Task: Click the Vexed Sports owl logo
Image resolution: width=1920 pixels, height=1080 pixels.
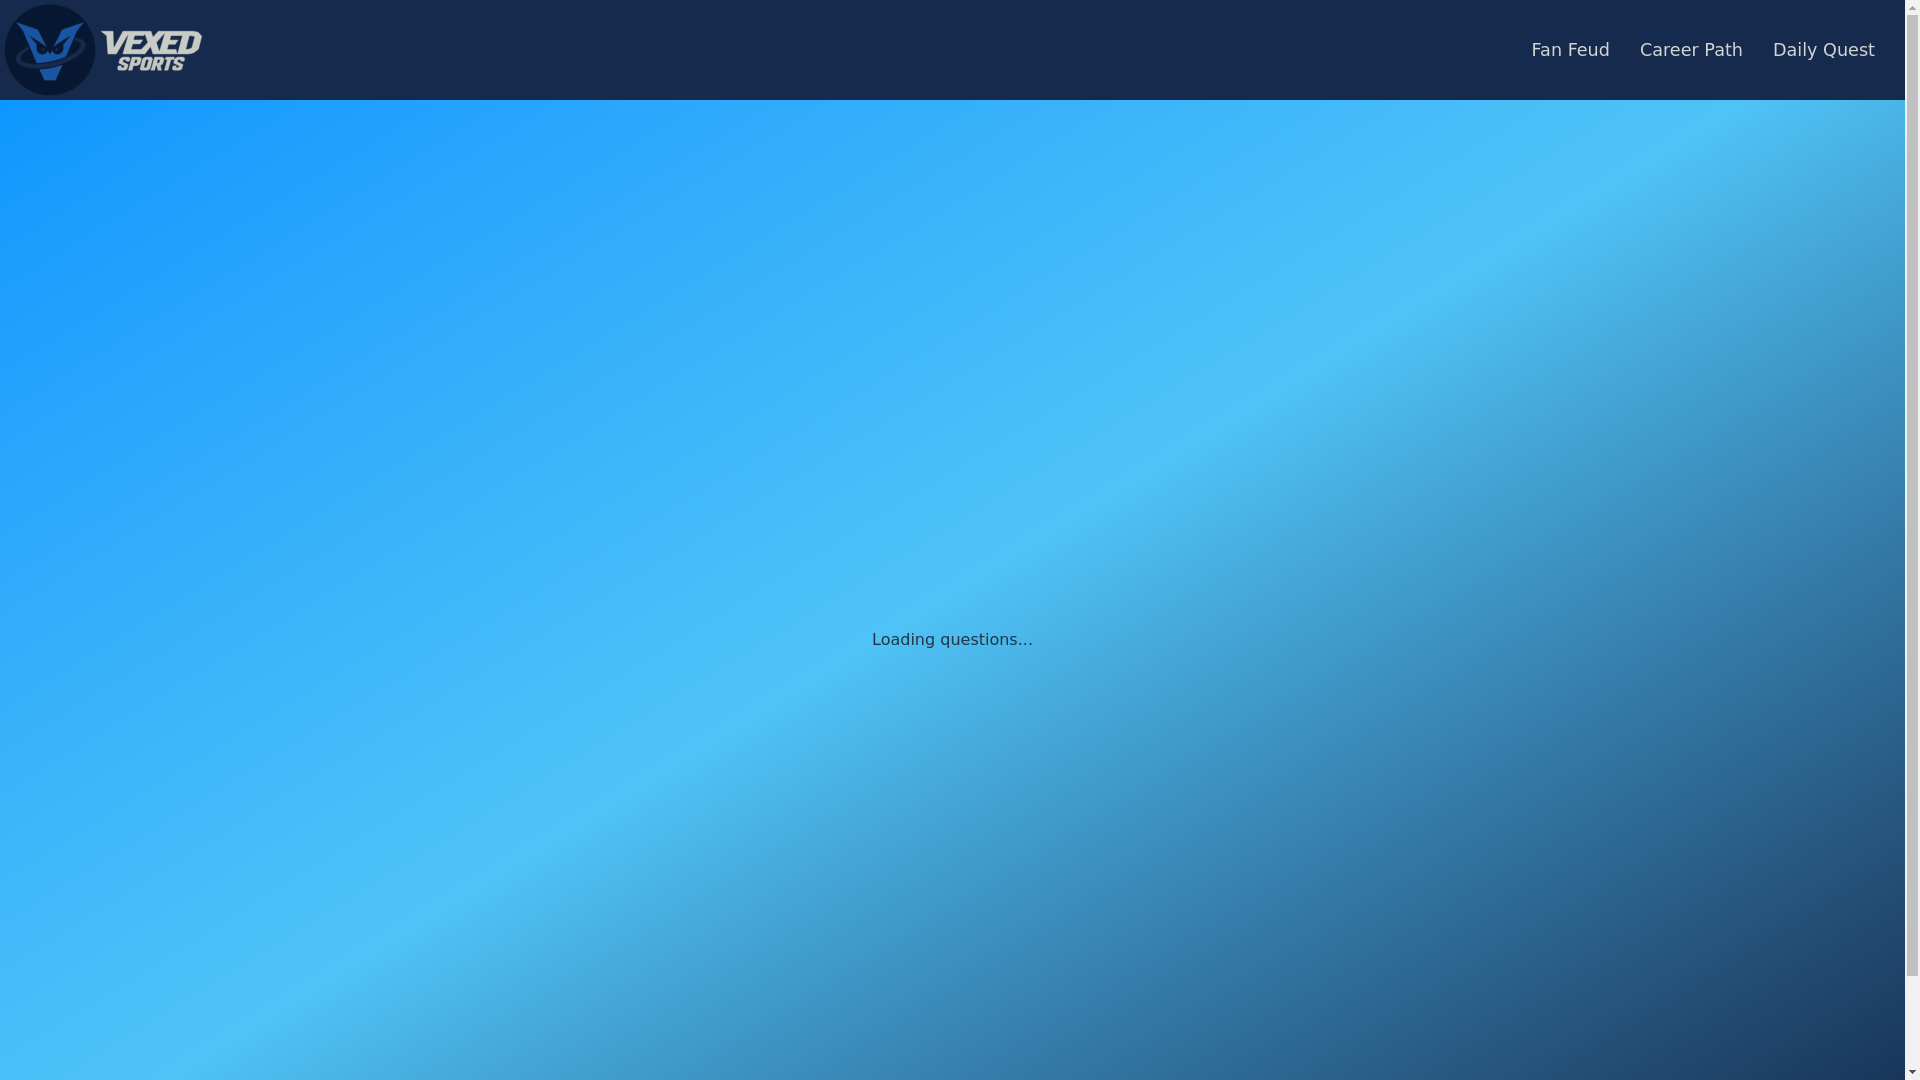Action: click(x=50, y=50)
